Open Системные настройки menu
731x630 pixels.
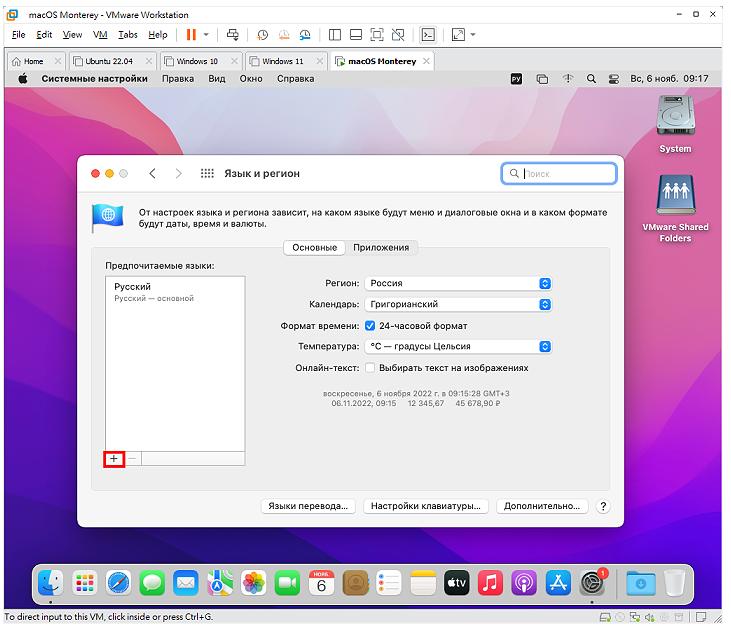(94, 79)
